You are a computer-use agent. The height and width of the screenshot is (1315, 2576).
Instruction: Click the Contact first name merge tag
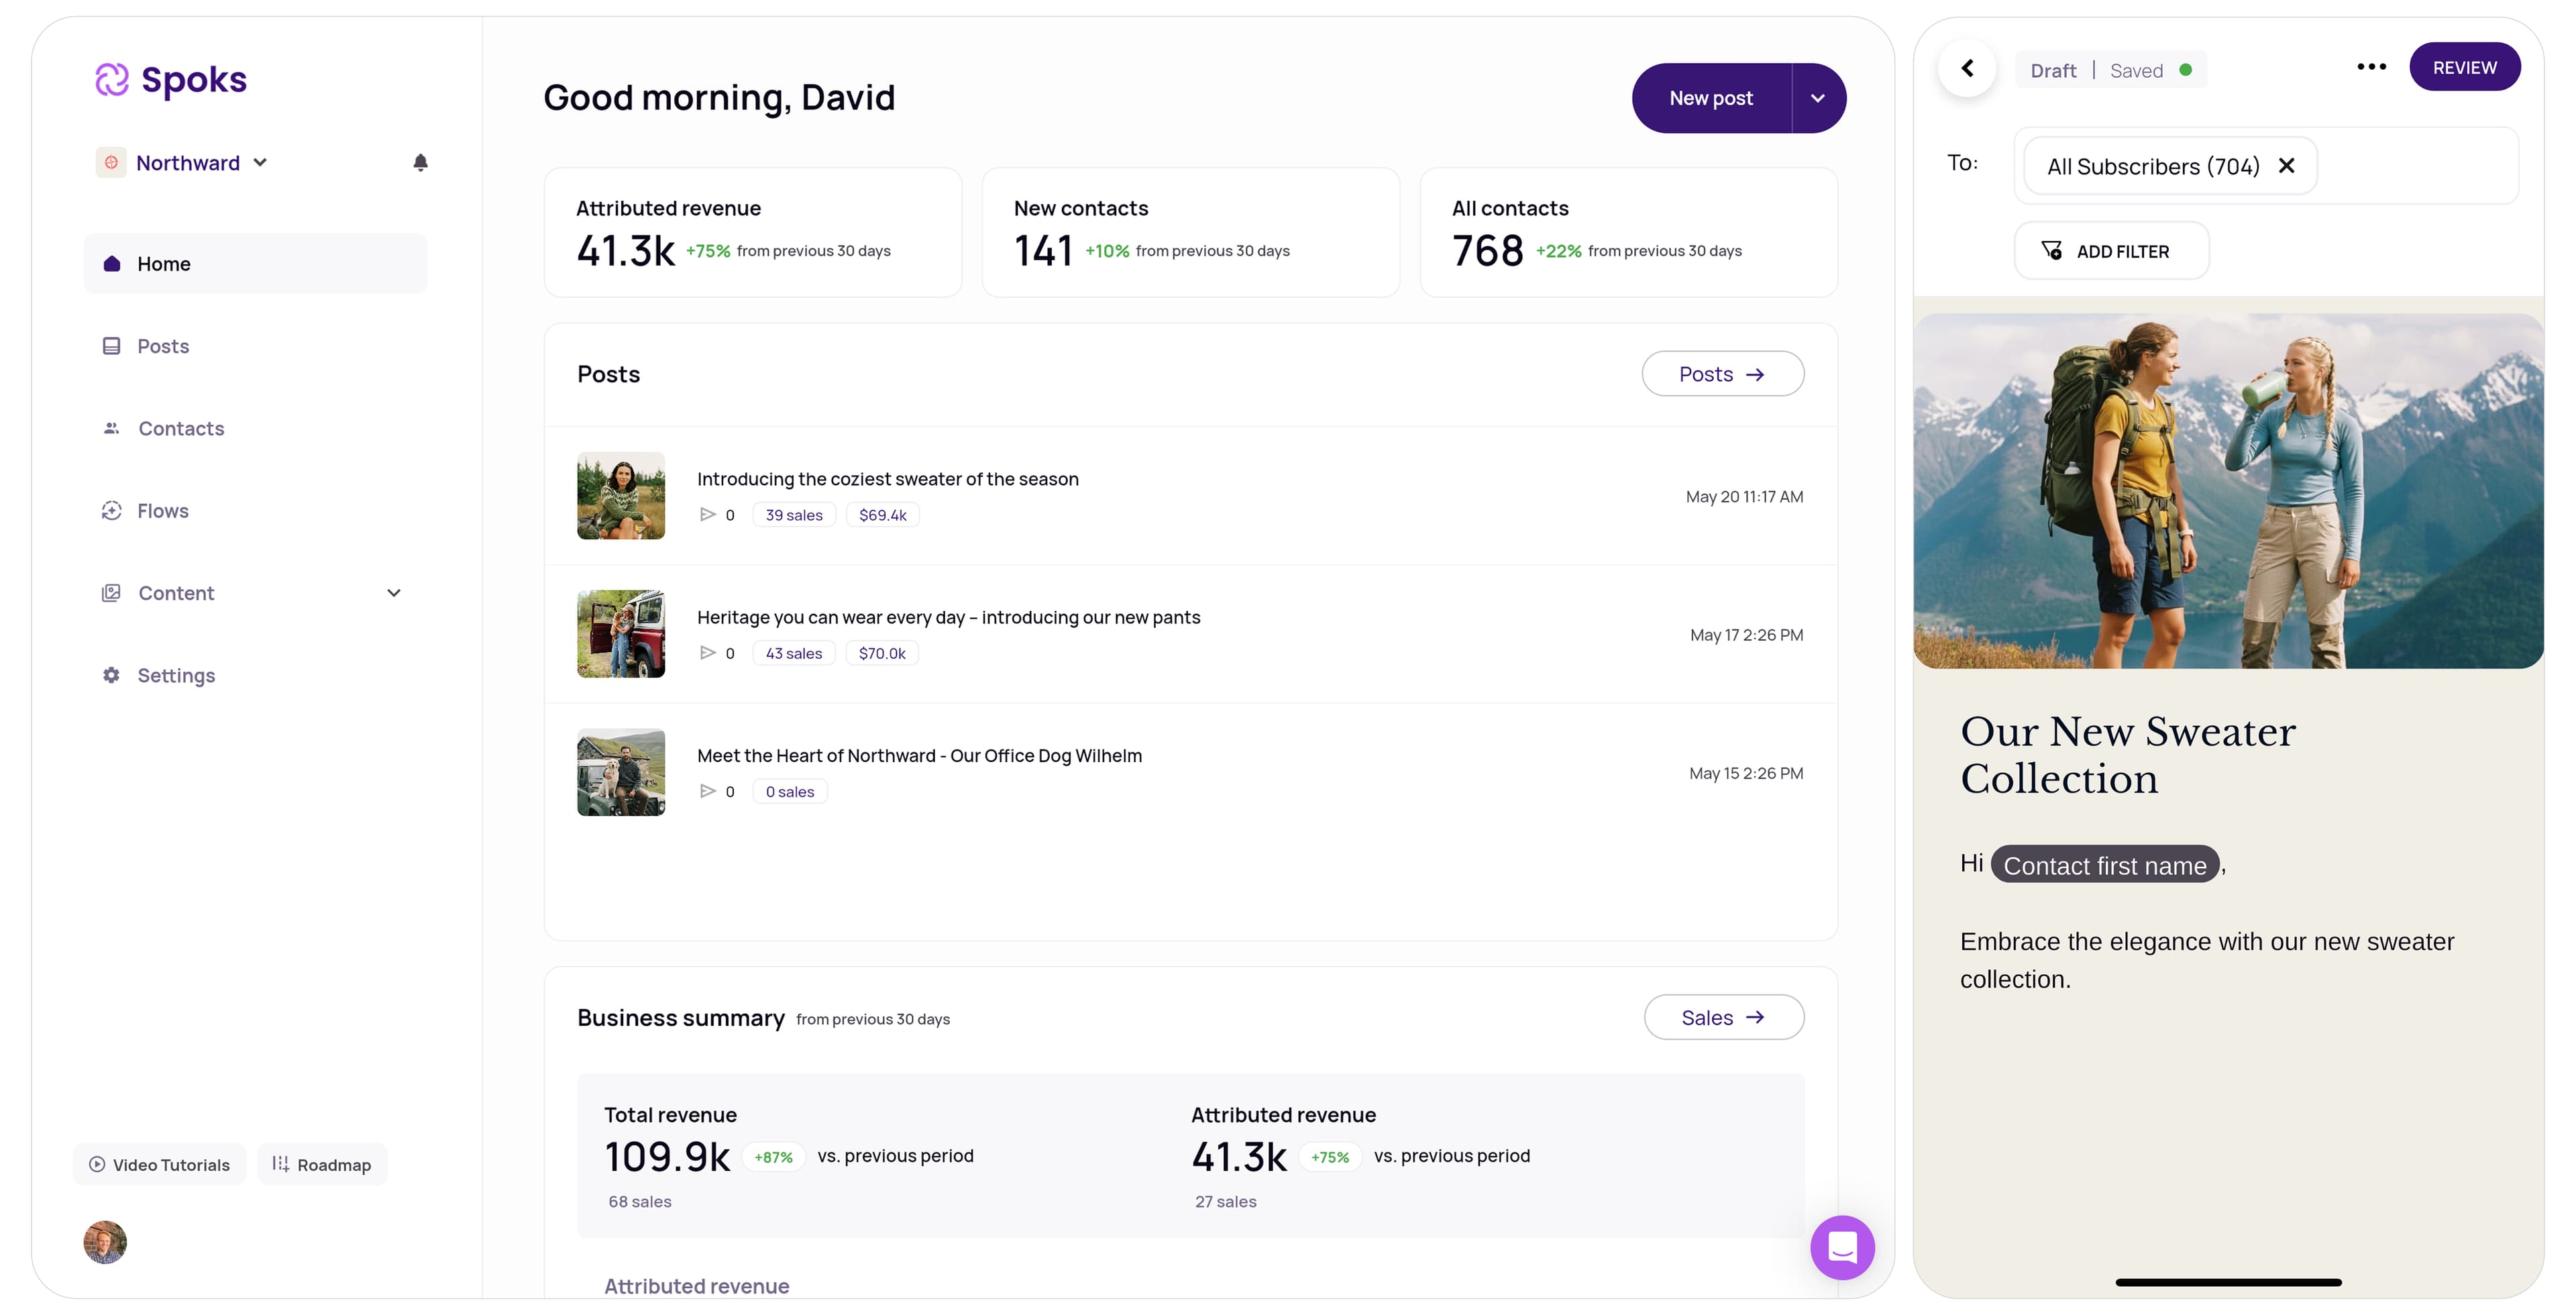click(x=2104, y=865)
